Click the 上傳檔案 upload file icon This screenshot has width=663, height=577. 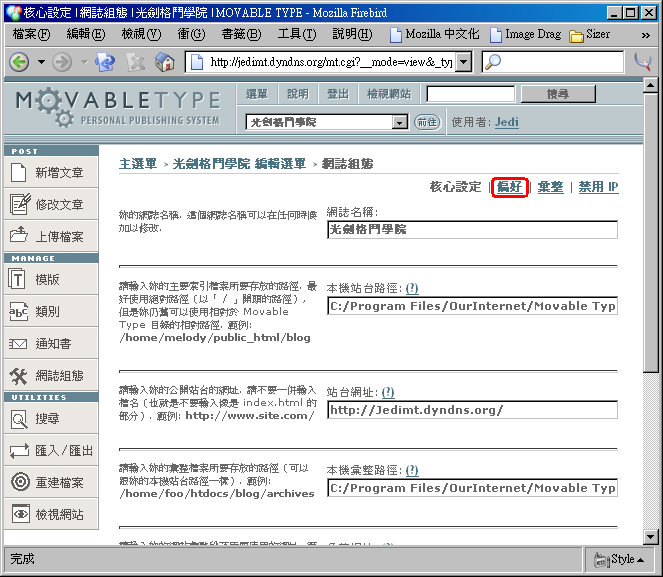(19, 235)
